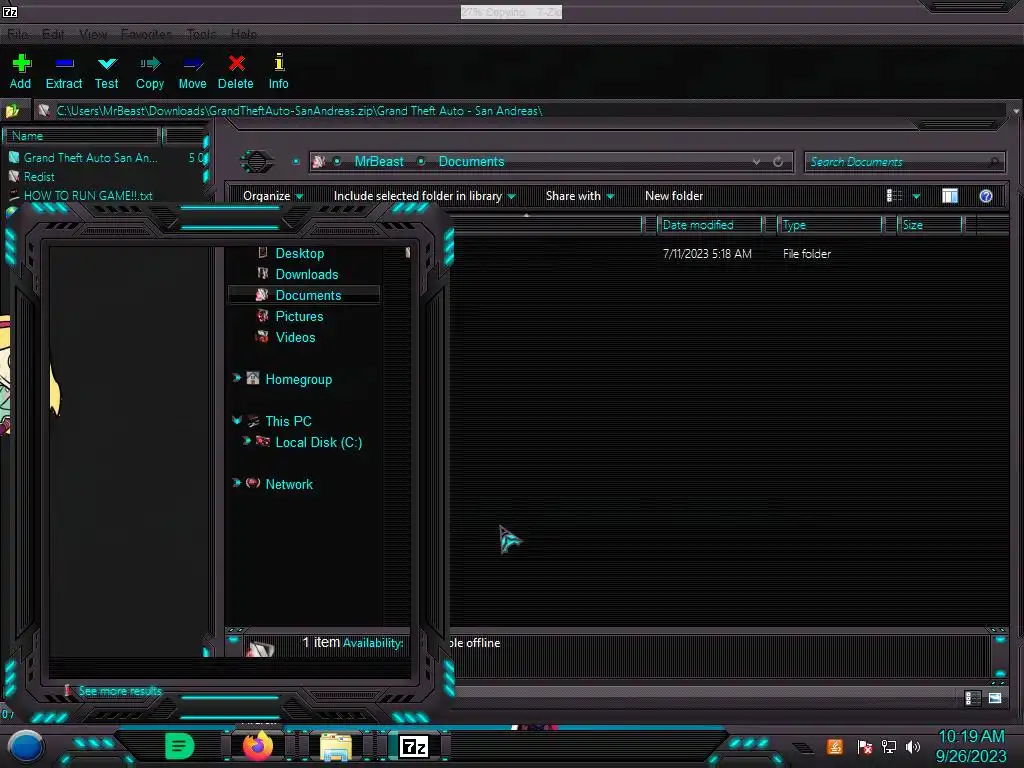Open File Explorer from the taskbar
1024x768 pixels.
point(336,747)
